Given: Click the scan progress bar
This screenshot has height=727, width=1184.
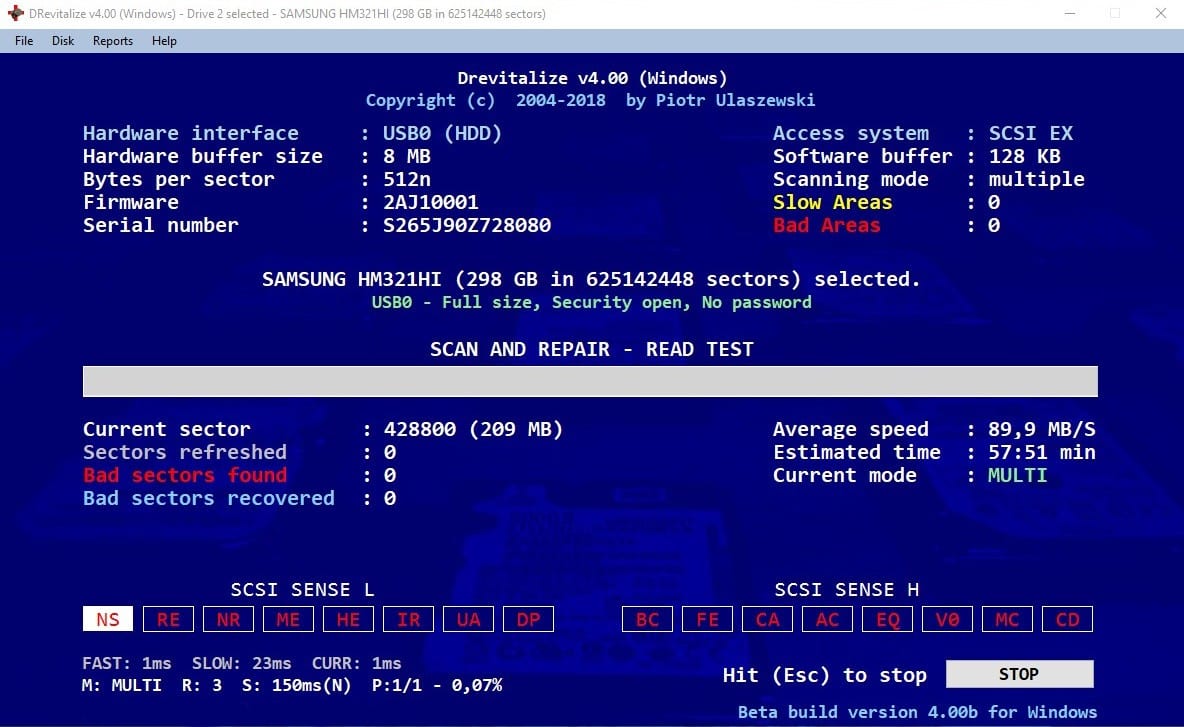Looking at the screenshot, I should (x=590, y=381).
